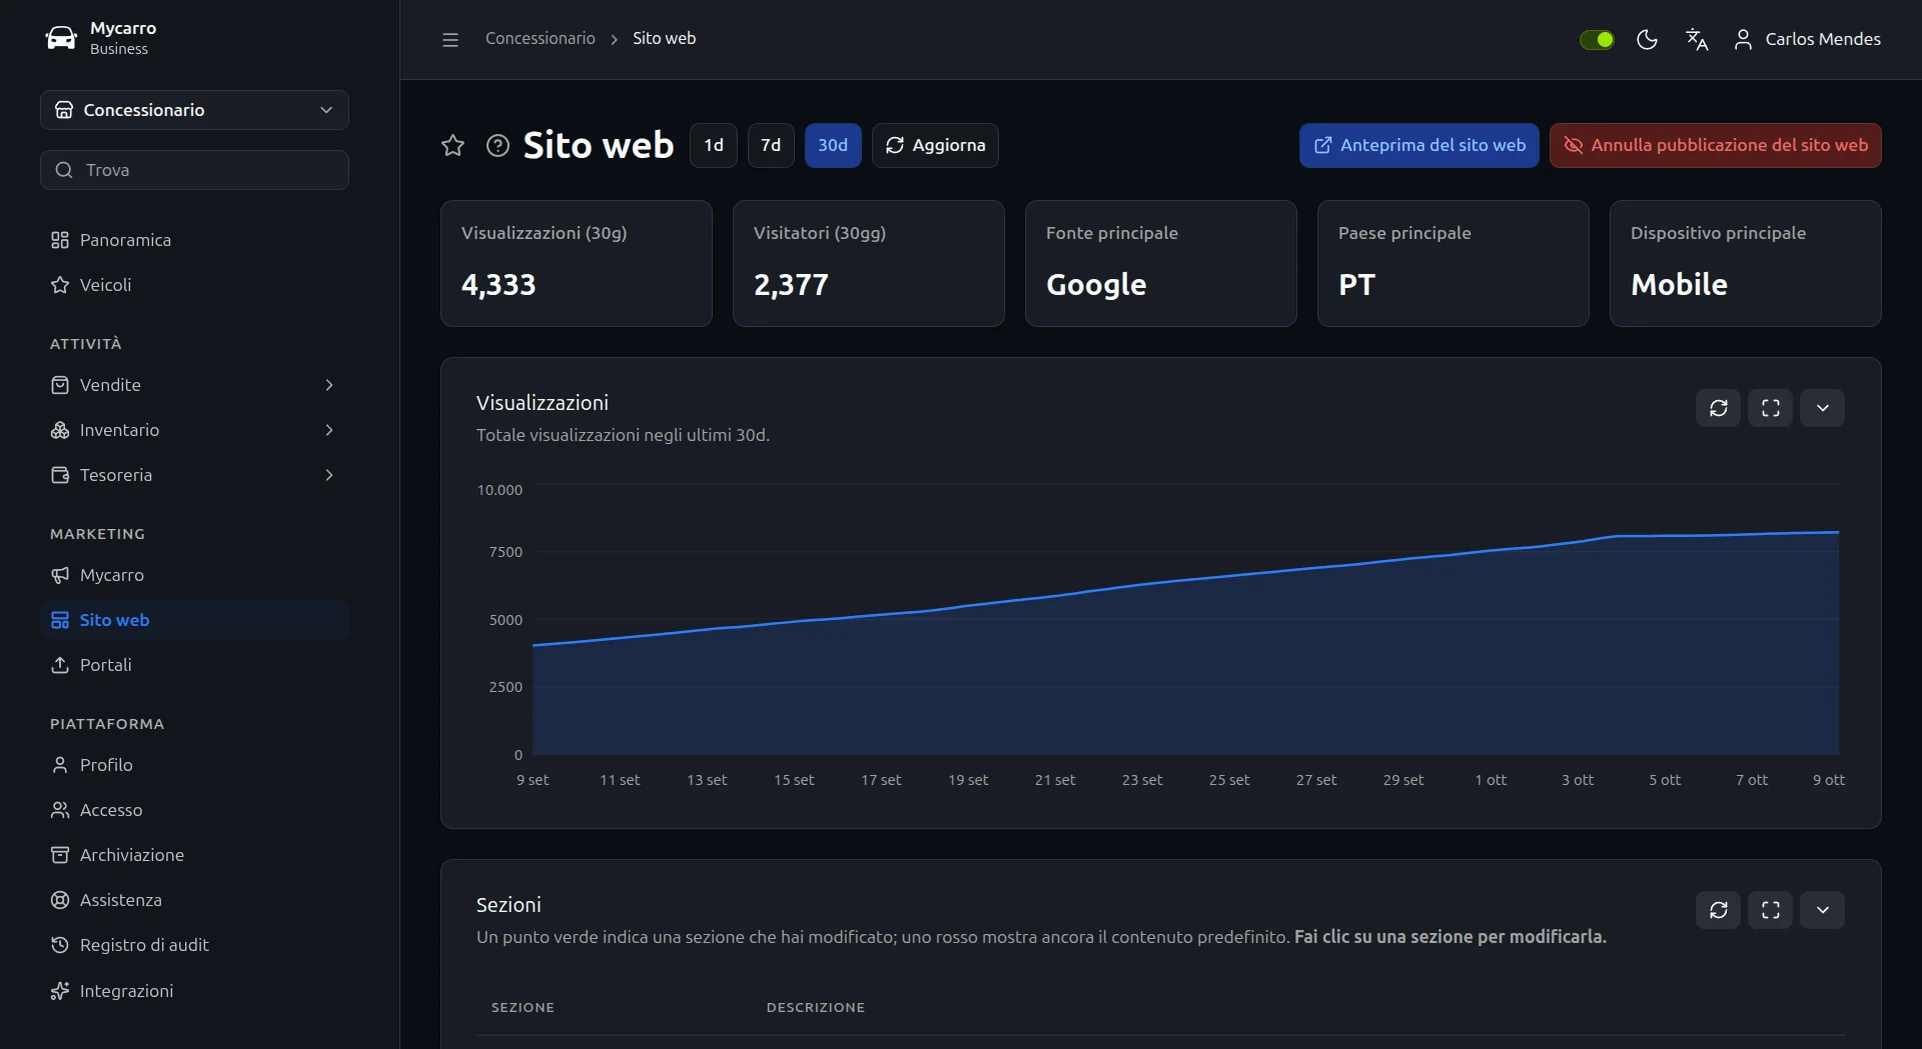Select the 1d time range
This screenshot has width=1922, height=1049.
point(713,146)
